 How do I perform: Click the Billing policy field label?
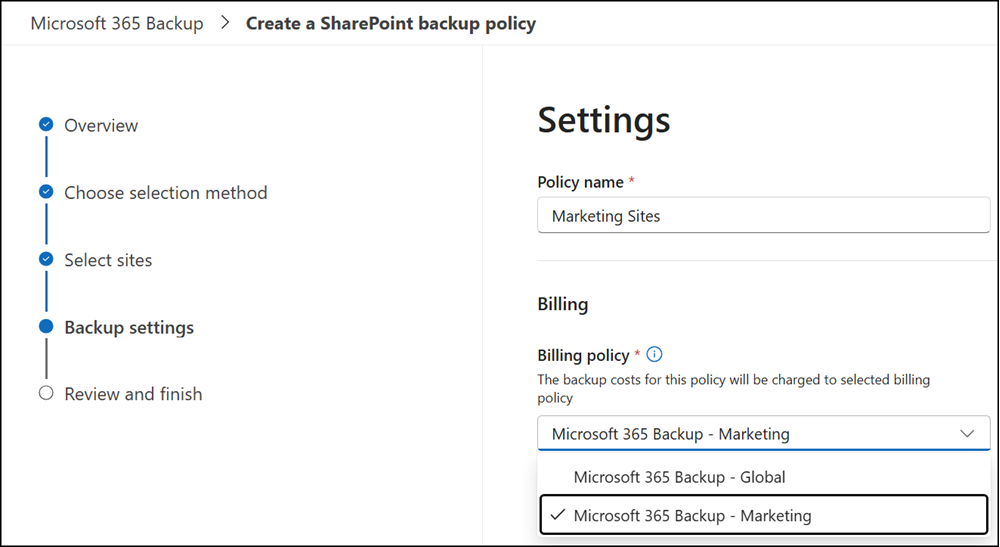(584, 355)
